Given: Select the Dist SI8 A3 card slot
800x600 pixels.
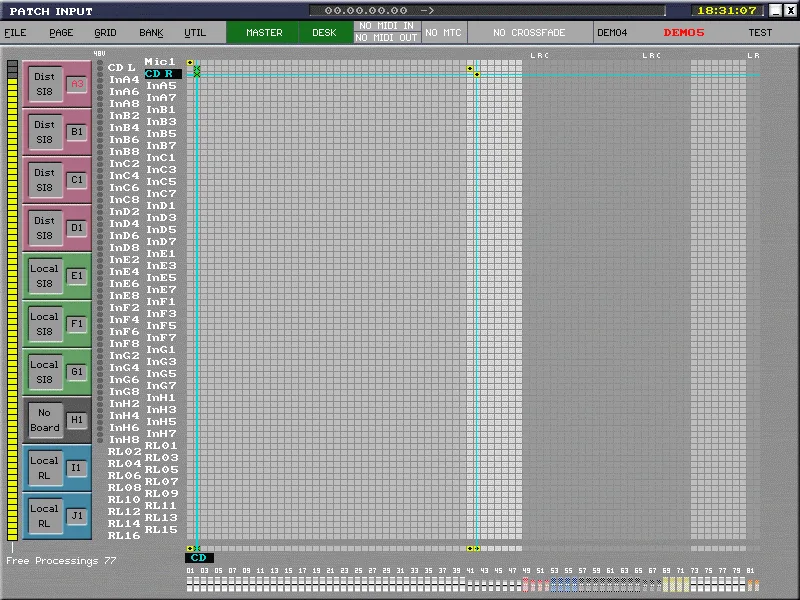Looking at the screenshot, I should click(57, 84).
